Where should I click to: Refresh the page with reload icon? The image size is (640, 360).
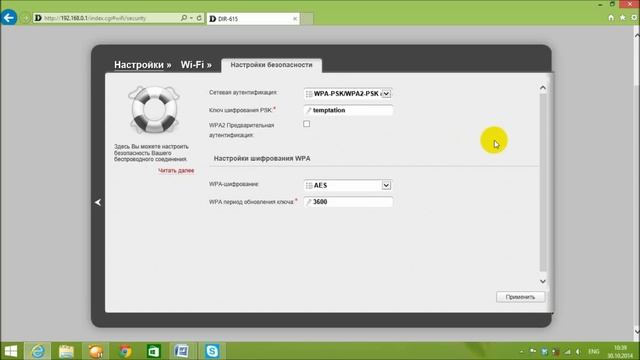pyautogui.click(x=199, y=18)
